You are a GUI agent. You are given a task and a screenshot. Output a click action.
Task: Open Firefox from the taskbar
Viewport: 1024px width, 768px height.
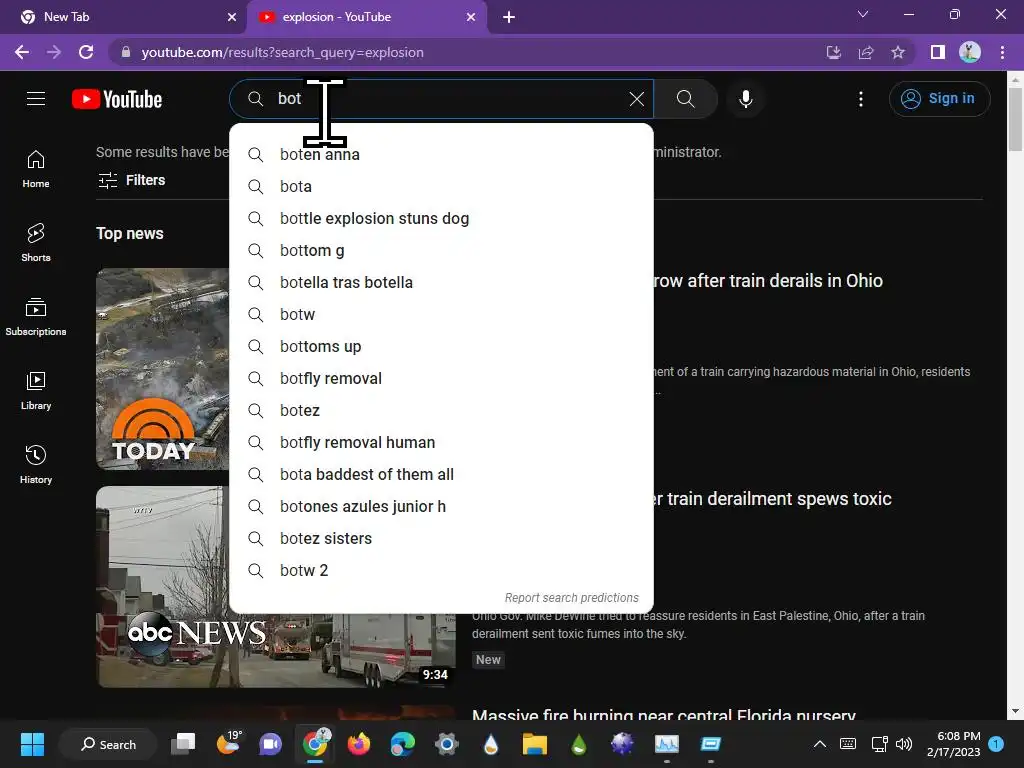(x=359, y=744)
